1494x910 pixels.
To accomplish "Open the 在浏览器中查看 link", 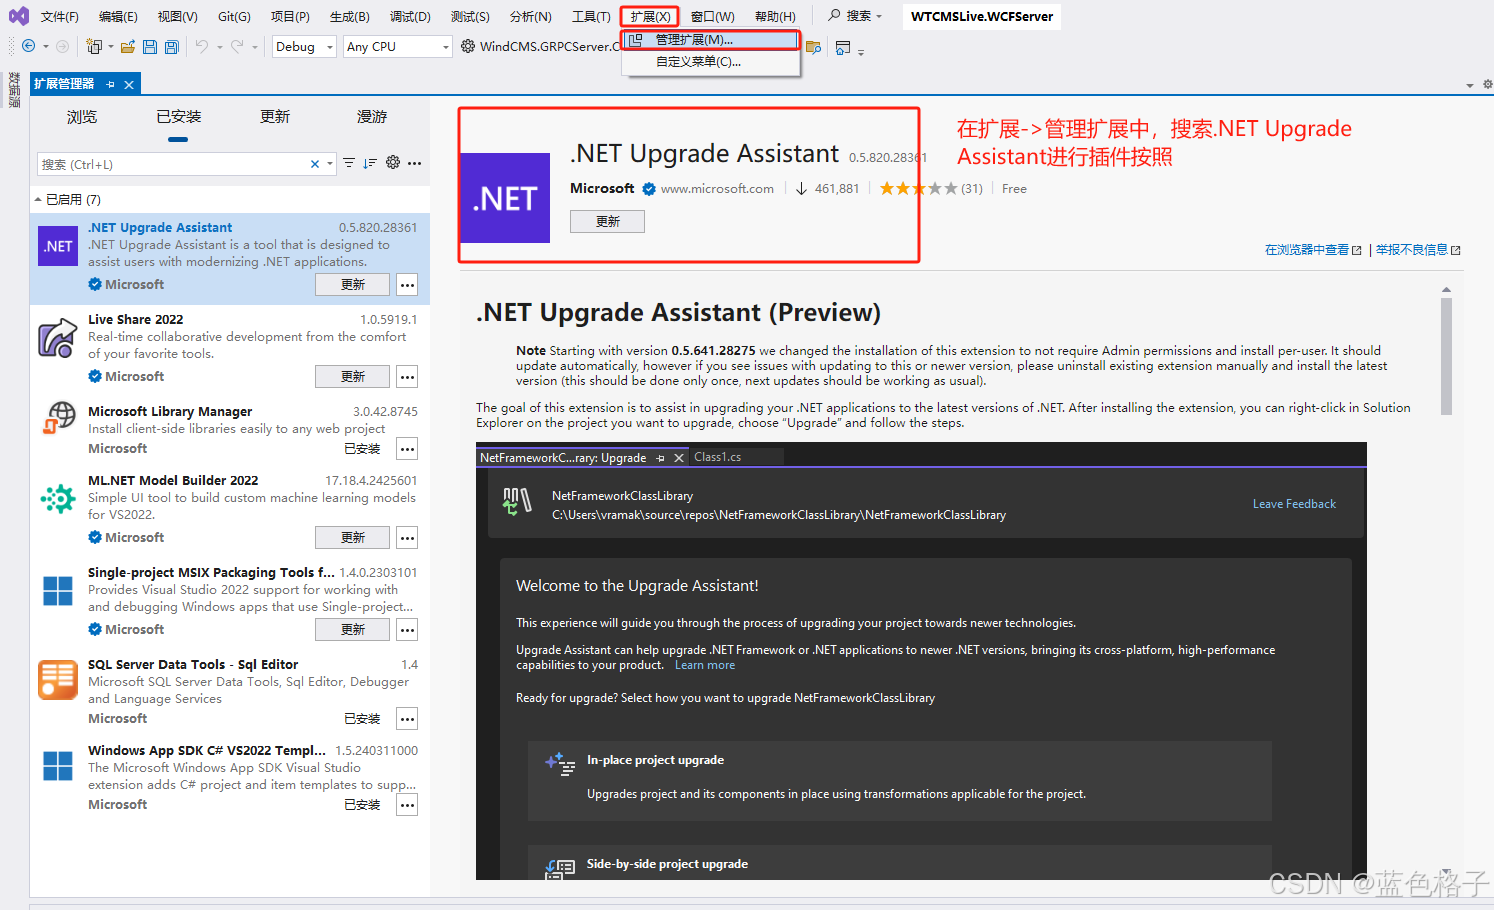I will (x=1312, y=250).
